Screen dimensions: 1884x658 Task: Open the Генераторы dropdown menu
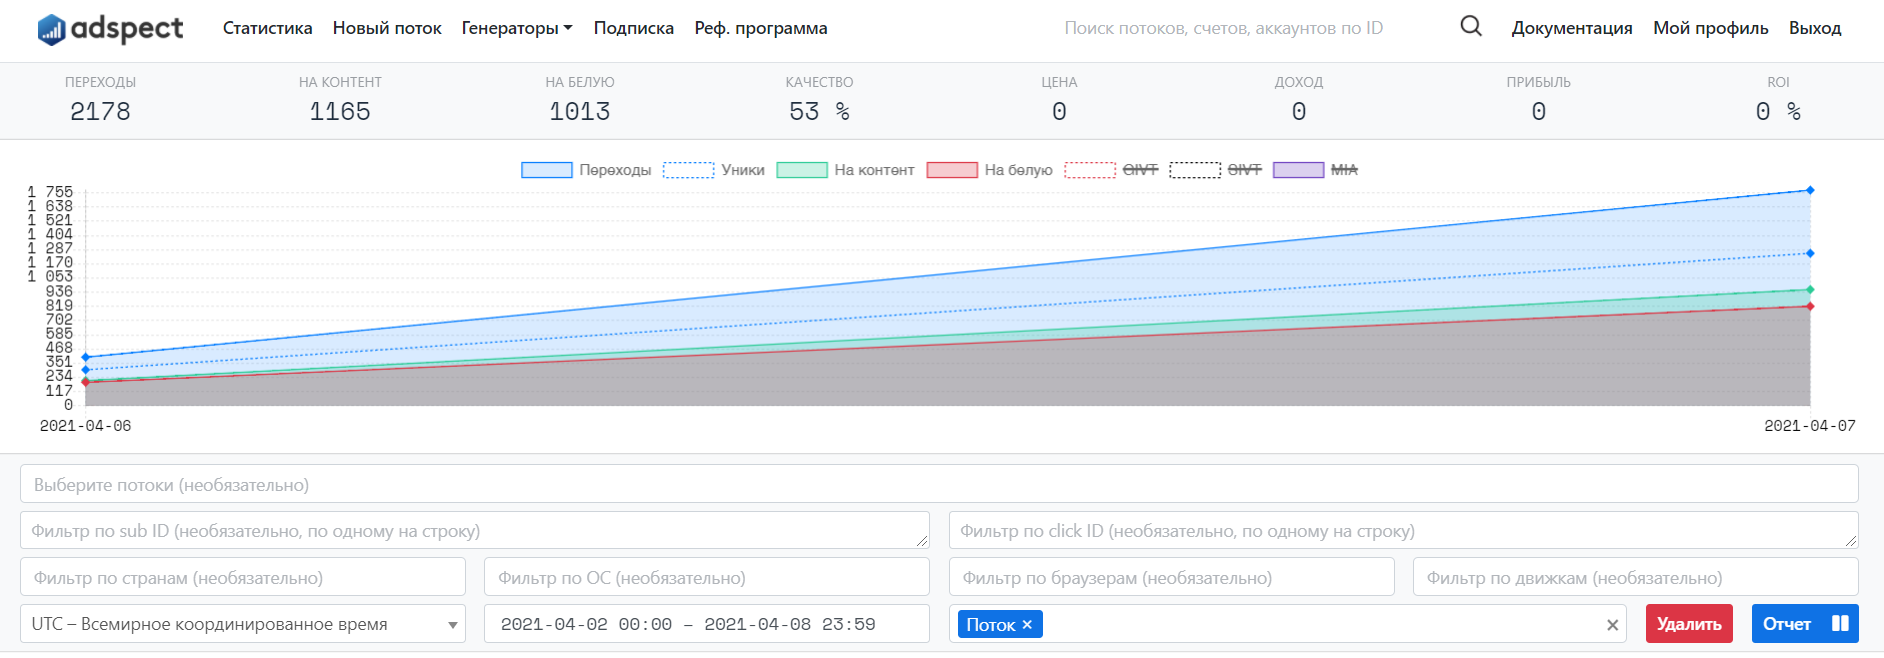(x=517, y=28)
